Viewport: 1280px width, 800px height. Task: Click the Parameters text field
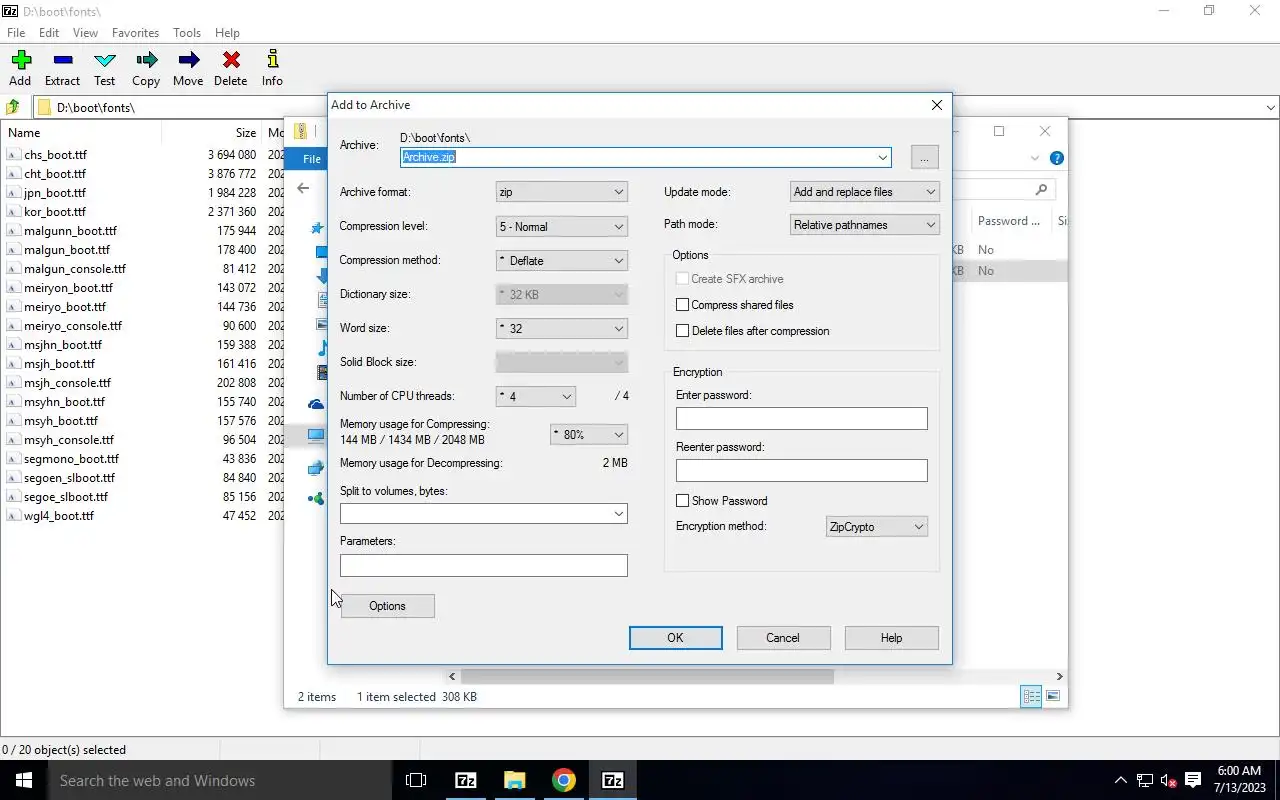click(484, 566)
